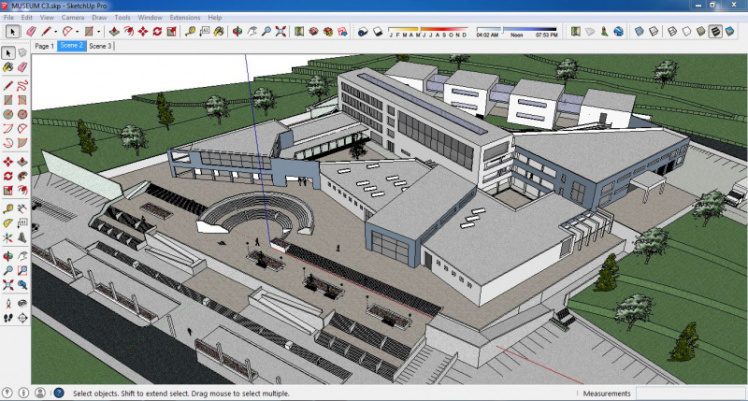Select the Eraser tool in top toolbar
This screenshot has width=748, height=401.
(31, 31)
